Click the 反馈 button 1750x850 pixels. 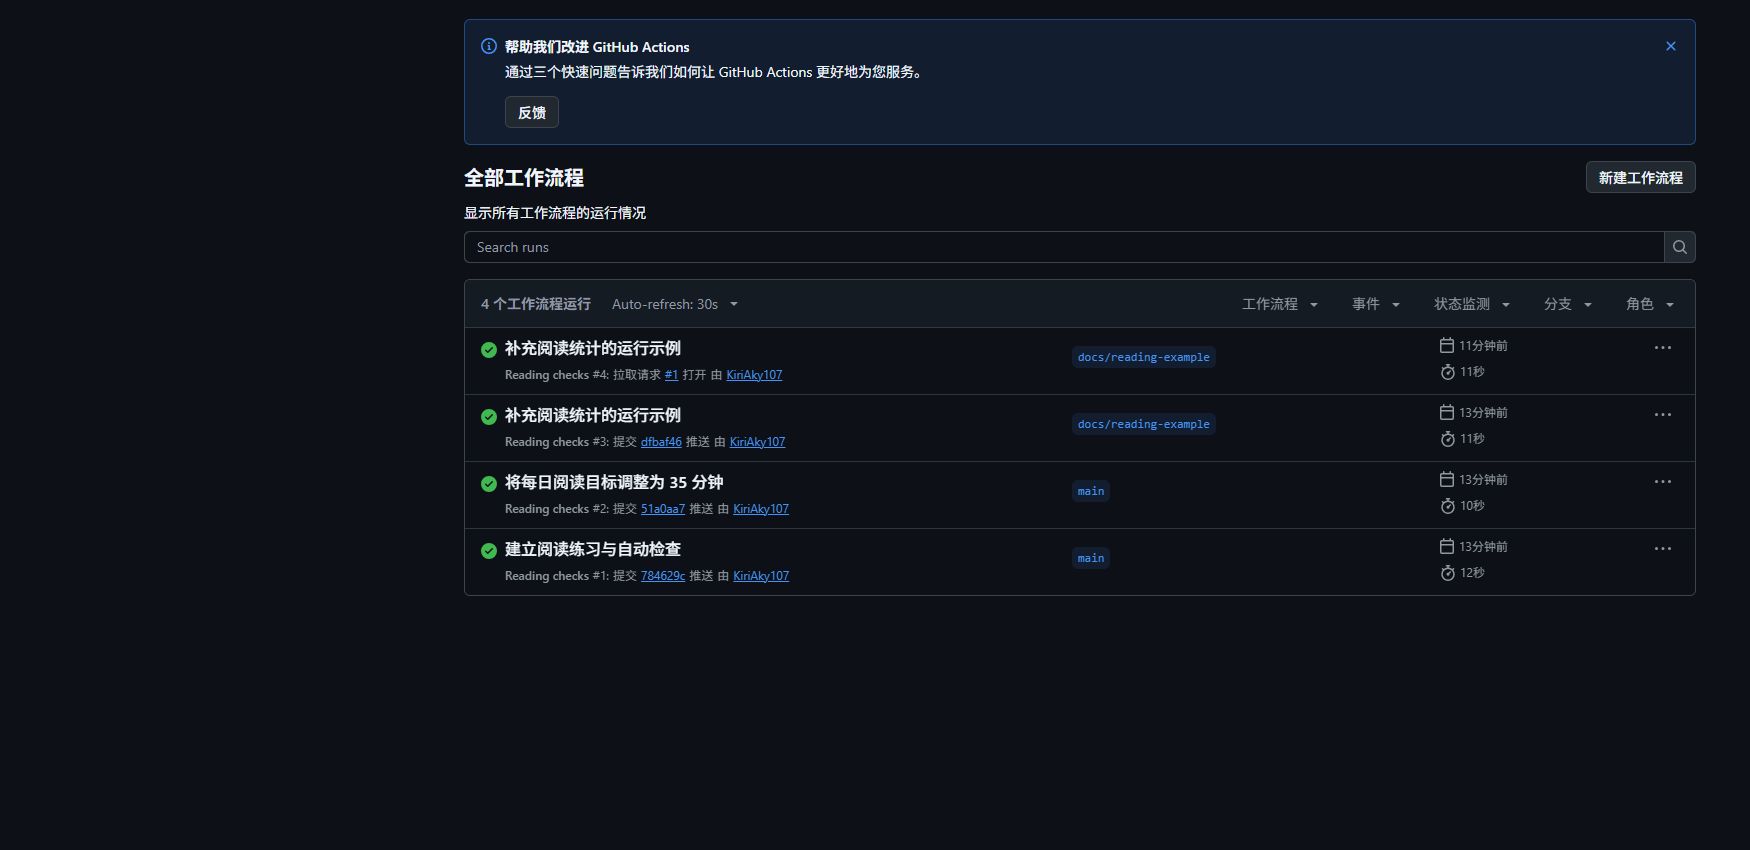[x=532, y=112]
